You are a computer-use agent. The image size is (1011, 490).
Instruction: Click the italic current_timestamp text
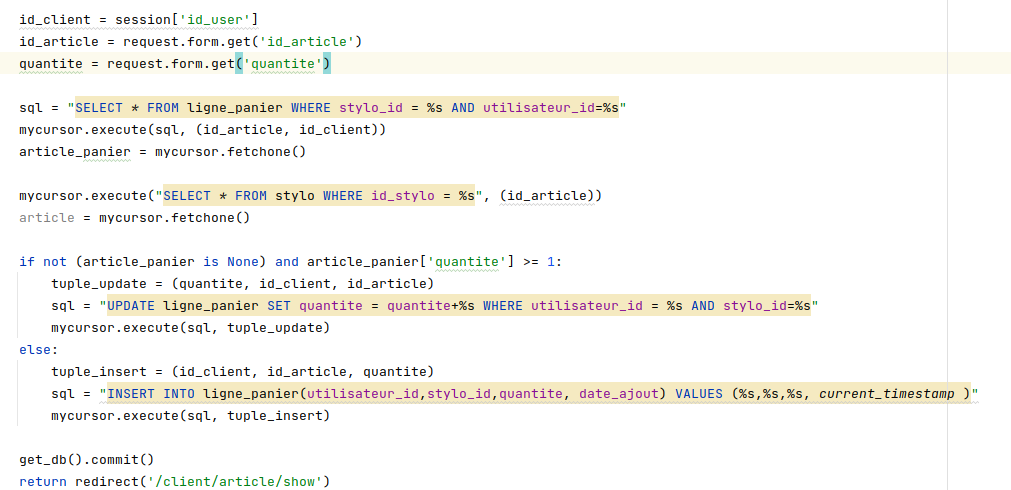click(886, 394)
